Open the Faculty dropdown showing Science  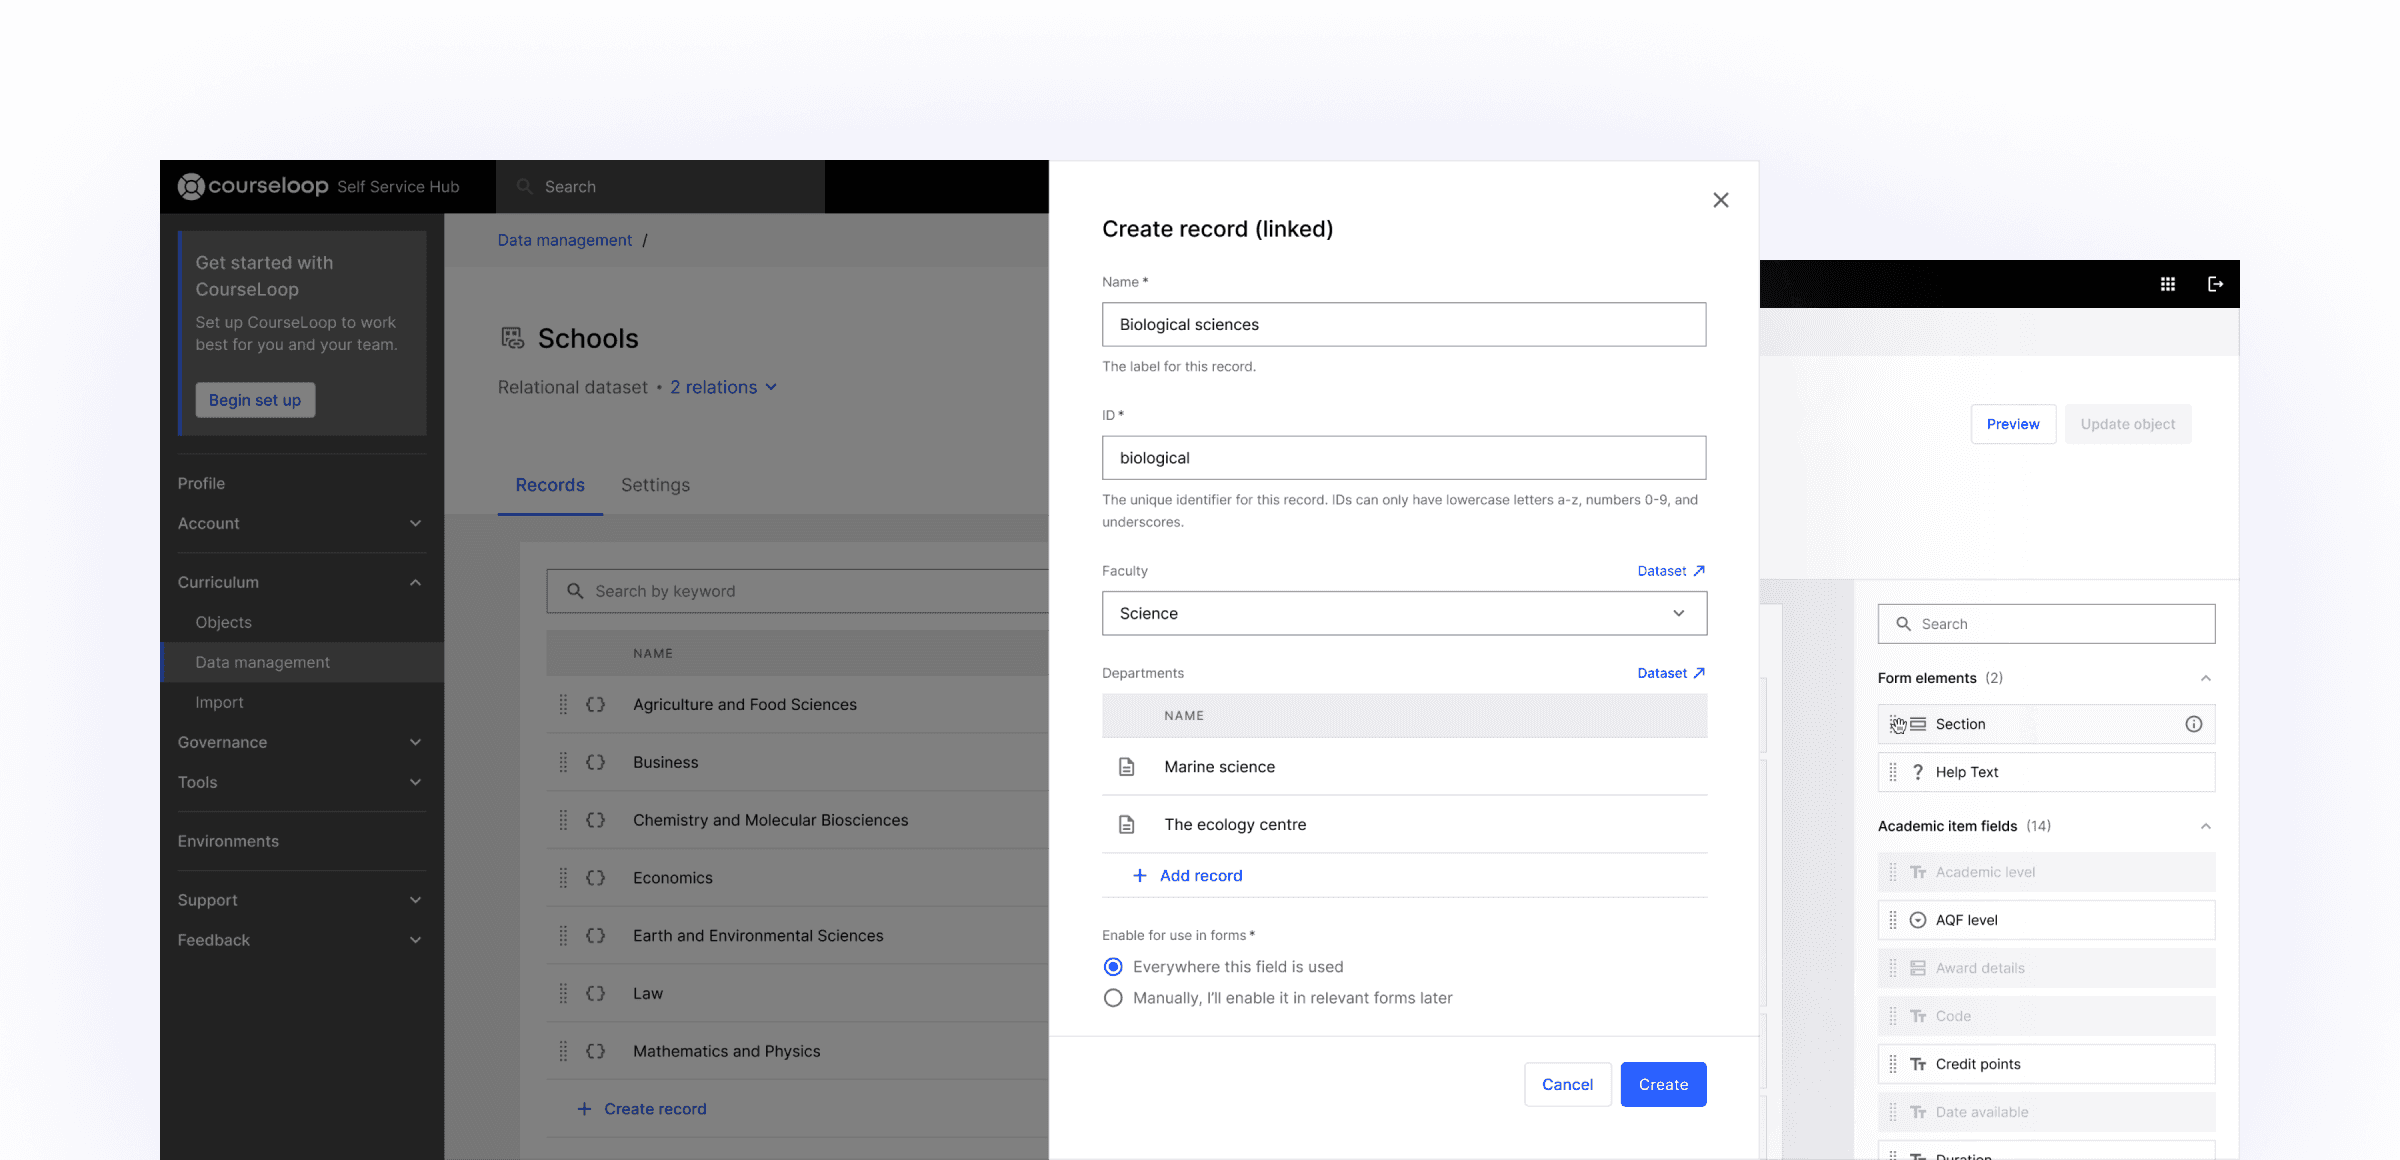(x=1404, y=613)
